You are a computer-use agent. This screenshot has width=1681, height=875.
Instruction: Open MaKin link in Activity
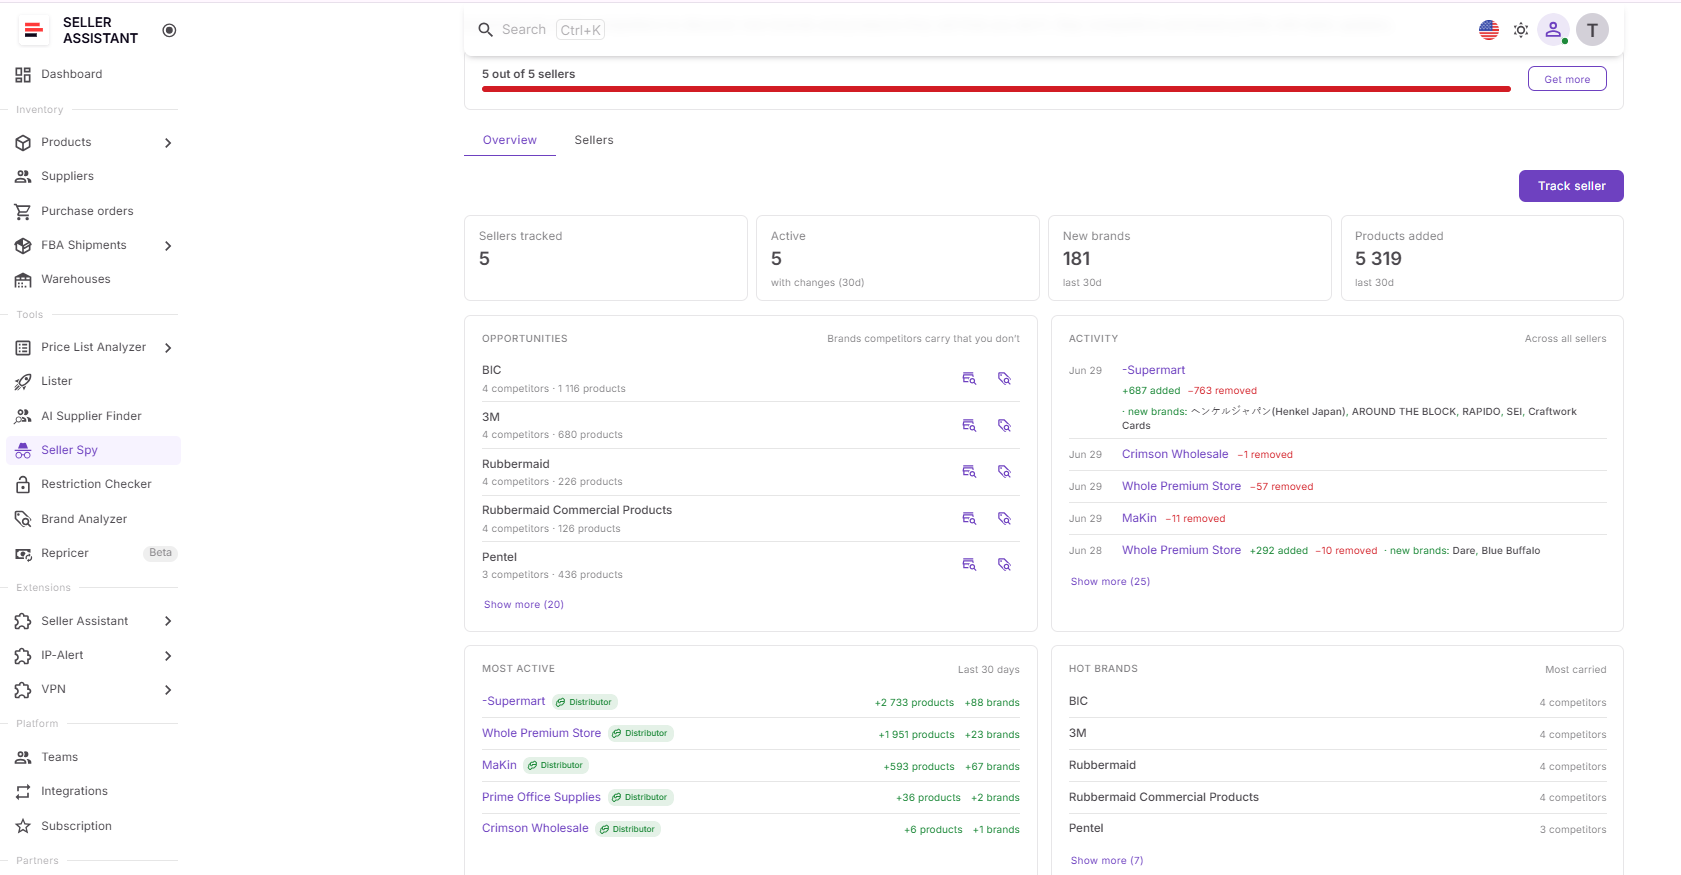[x=1139, y=518]
